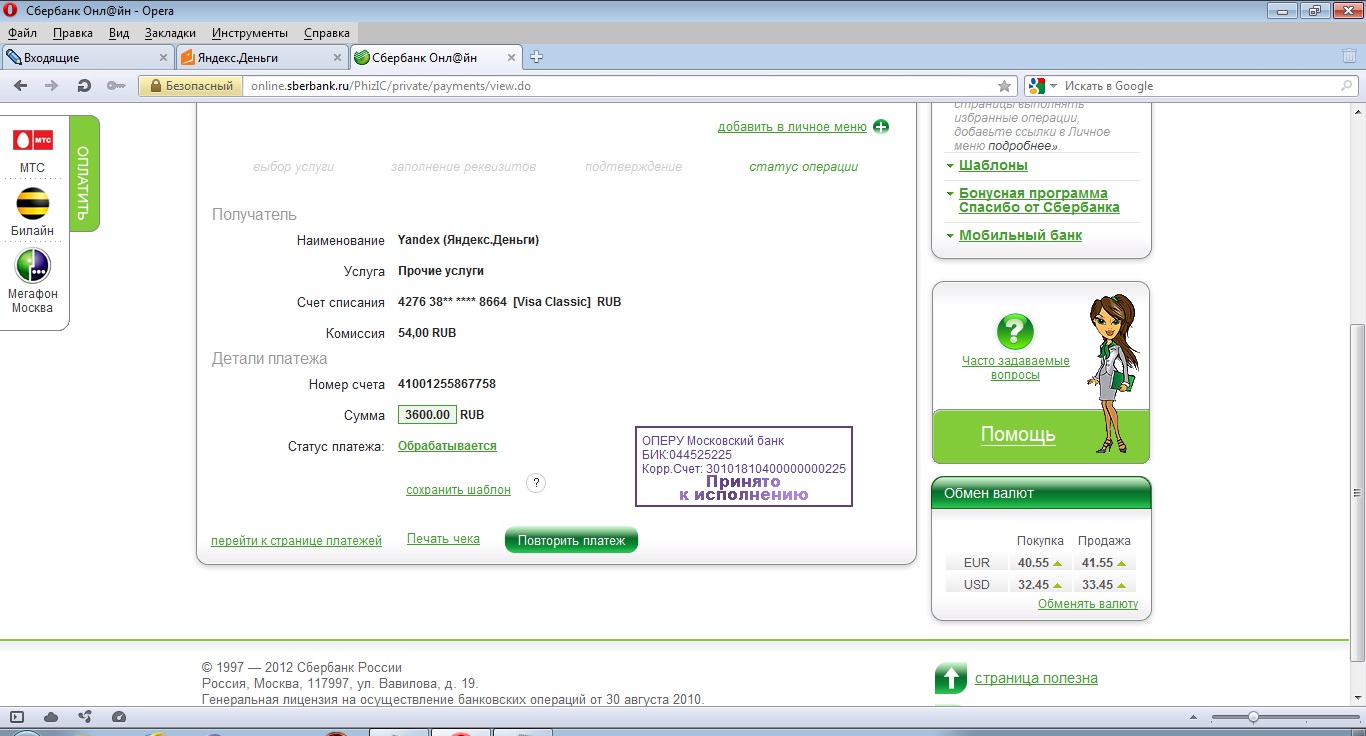Screen dimensions: 1366x736
Task: Open the Справка menu
Action: [327, 33]
